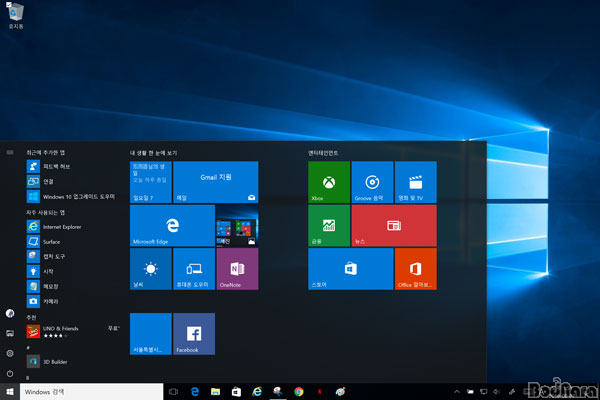Viewport: 600px width, 400px height.
Task: Open Chrome from the taskbar
Action: tap(299, 391)
